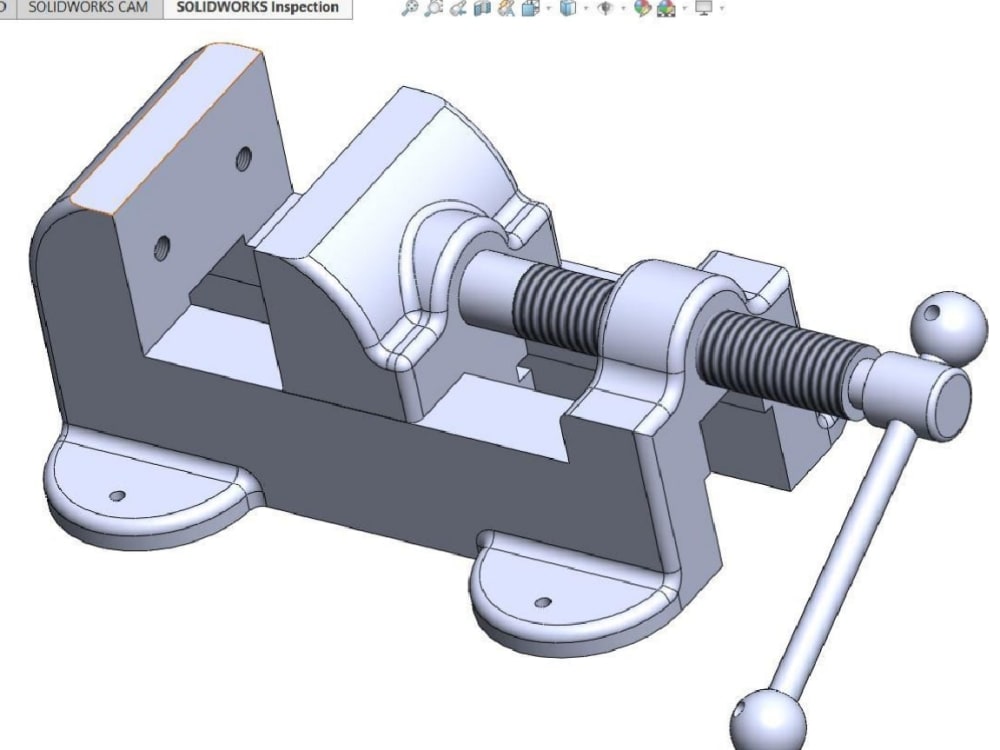Expand the View Orientation dropdown arrow
The height and width of the screenshot is (750, 1000).
click(x=548, y=10)
